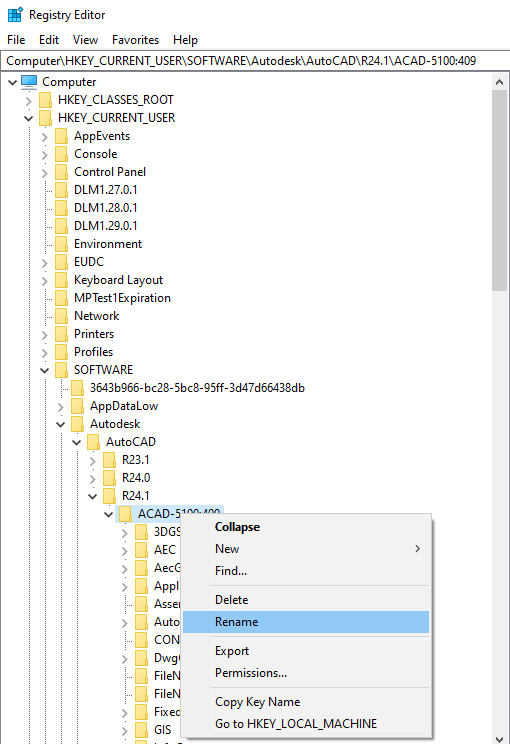Collapse the R24.1 key

pyautogui.click(x=93, y=497)
